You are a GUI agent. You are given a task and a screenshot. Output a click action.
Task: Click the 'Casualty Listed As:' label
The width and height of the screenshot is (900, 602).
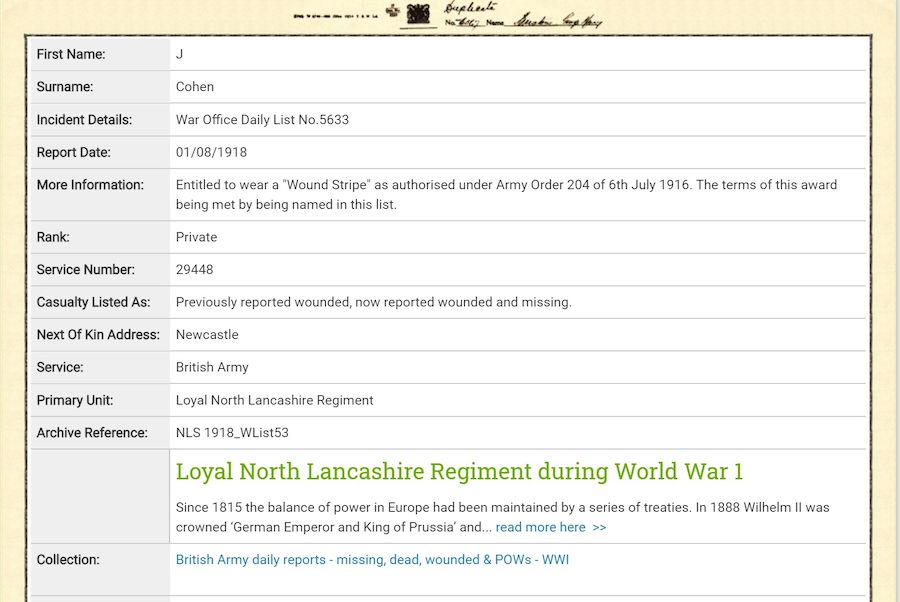tap(94, 302)
